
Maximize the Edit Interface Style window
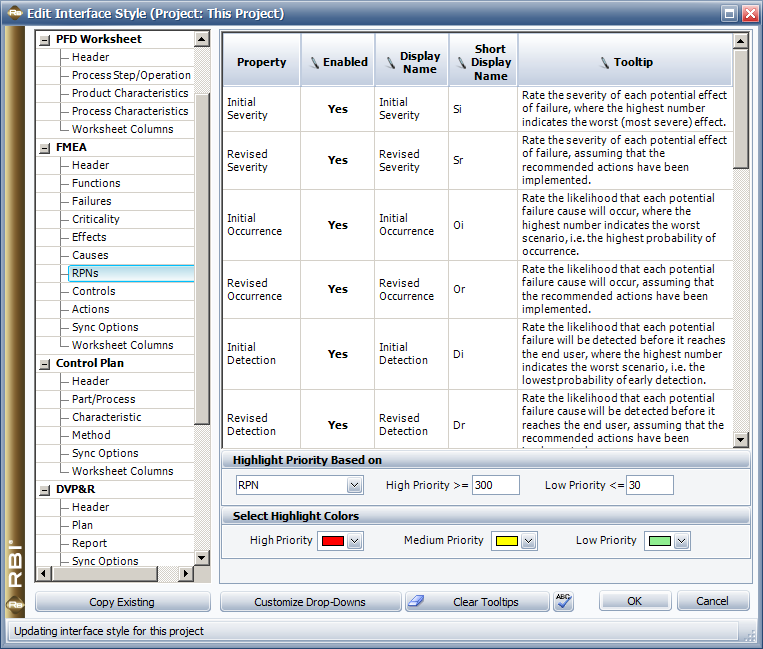coord(729,13)
